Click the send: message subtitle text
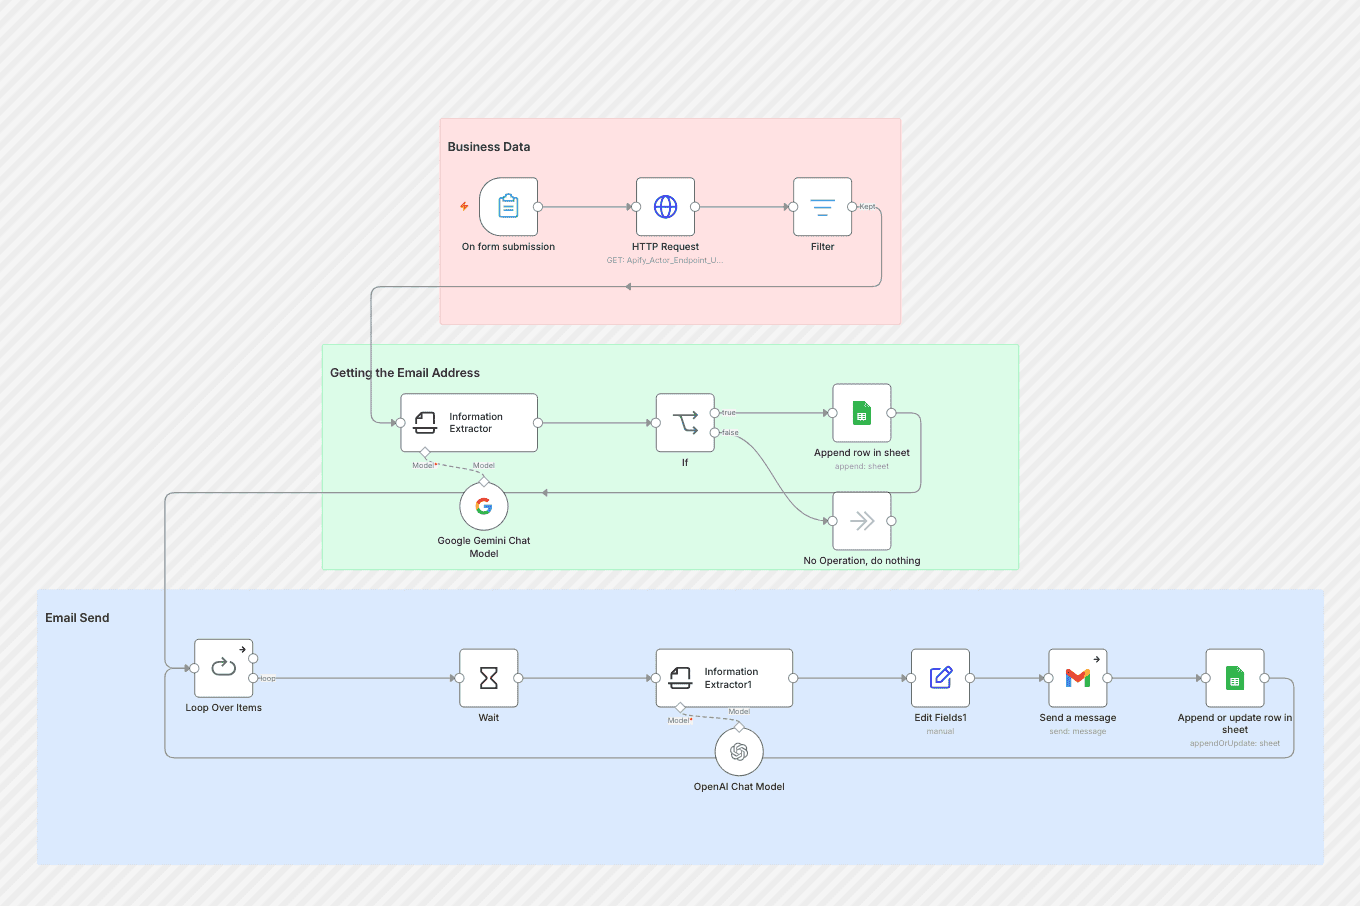This screenshot has height=906, width=1360. (x=1078, y=731)
